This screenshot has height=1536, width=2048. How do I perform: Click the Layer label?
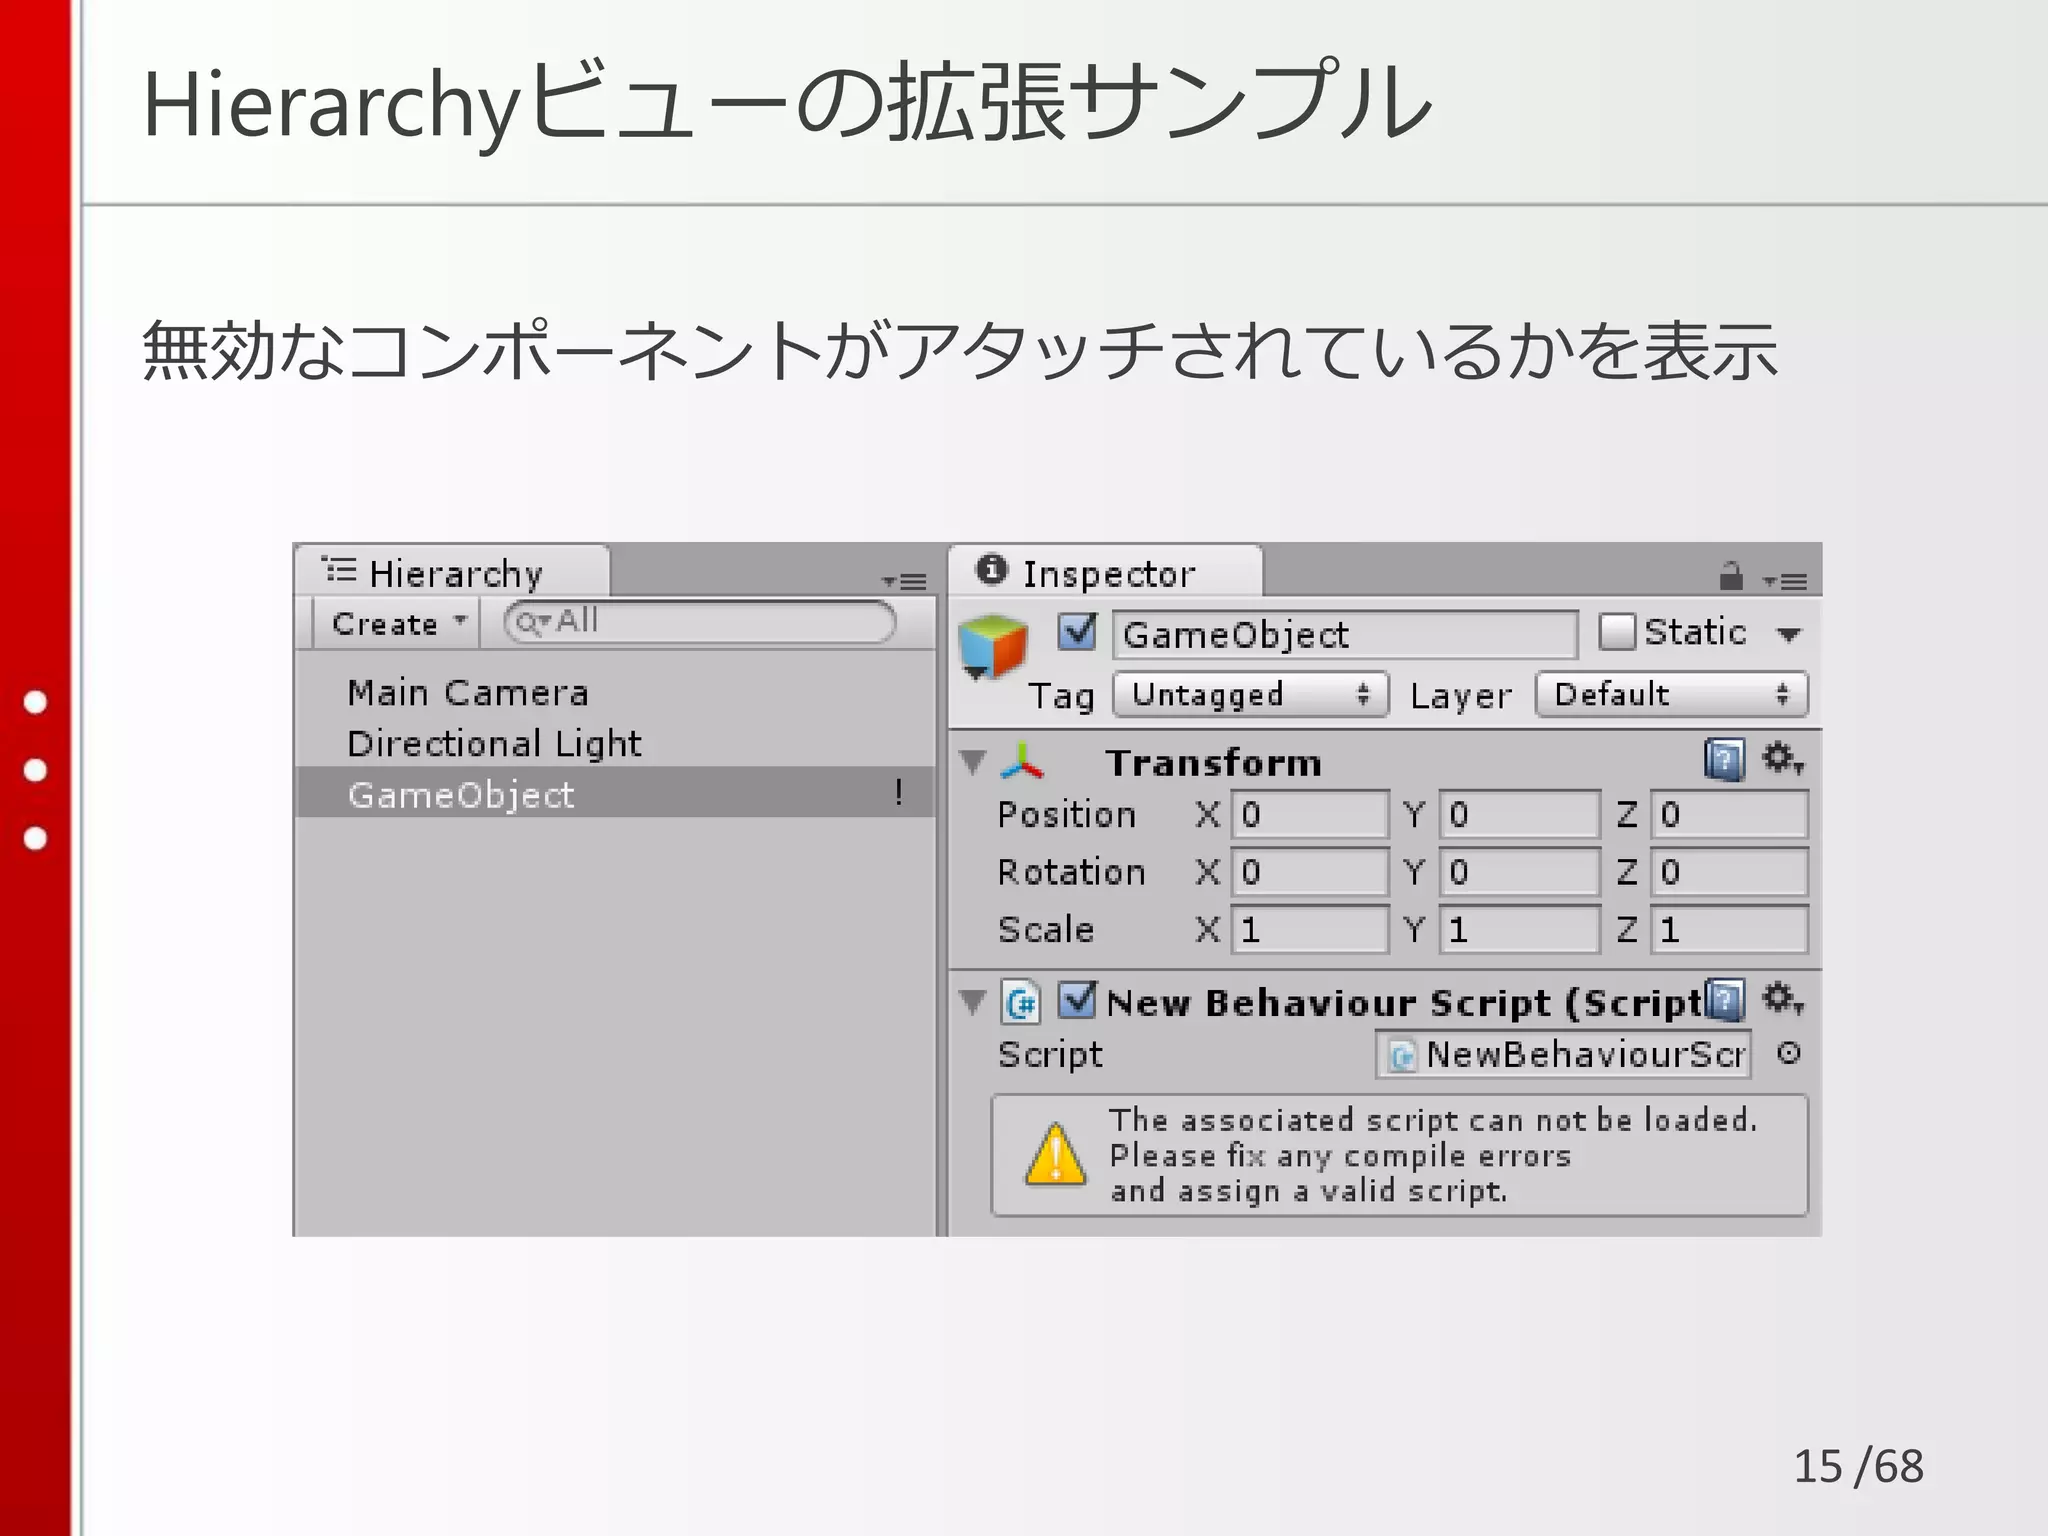pyautogui.click(x=1460, y=696)
